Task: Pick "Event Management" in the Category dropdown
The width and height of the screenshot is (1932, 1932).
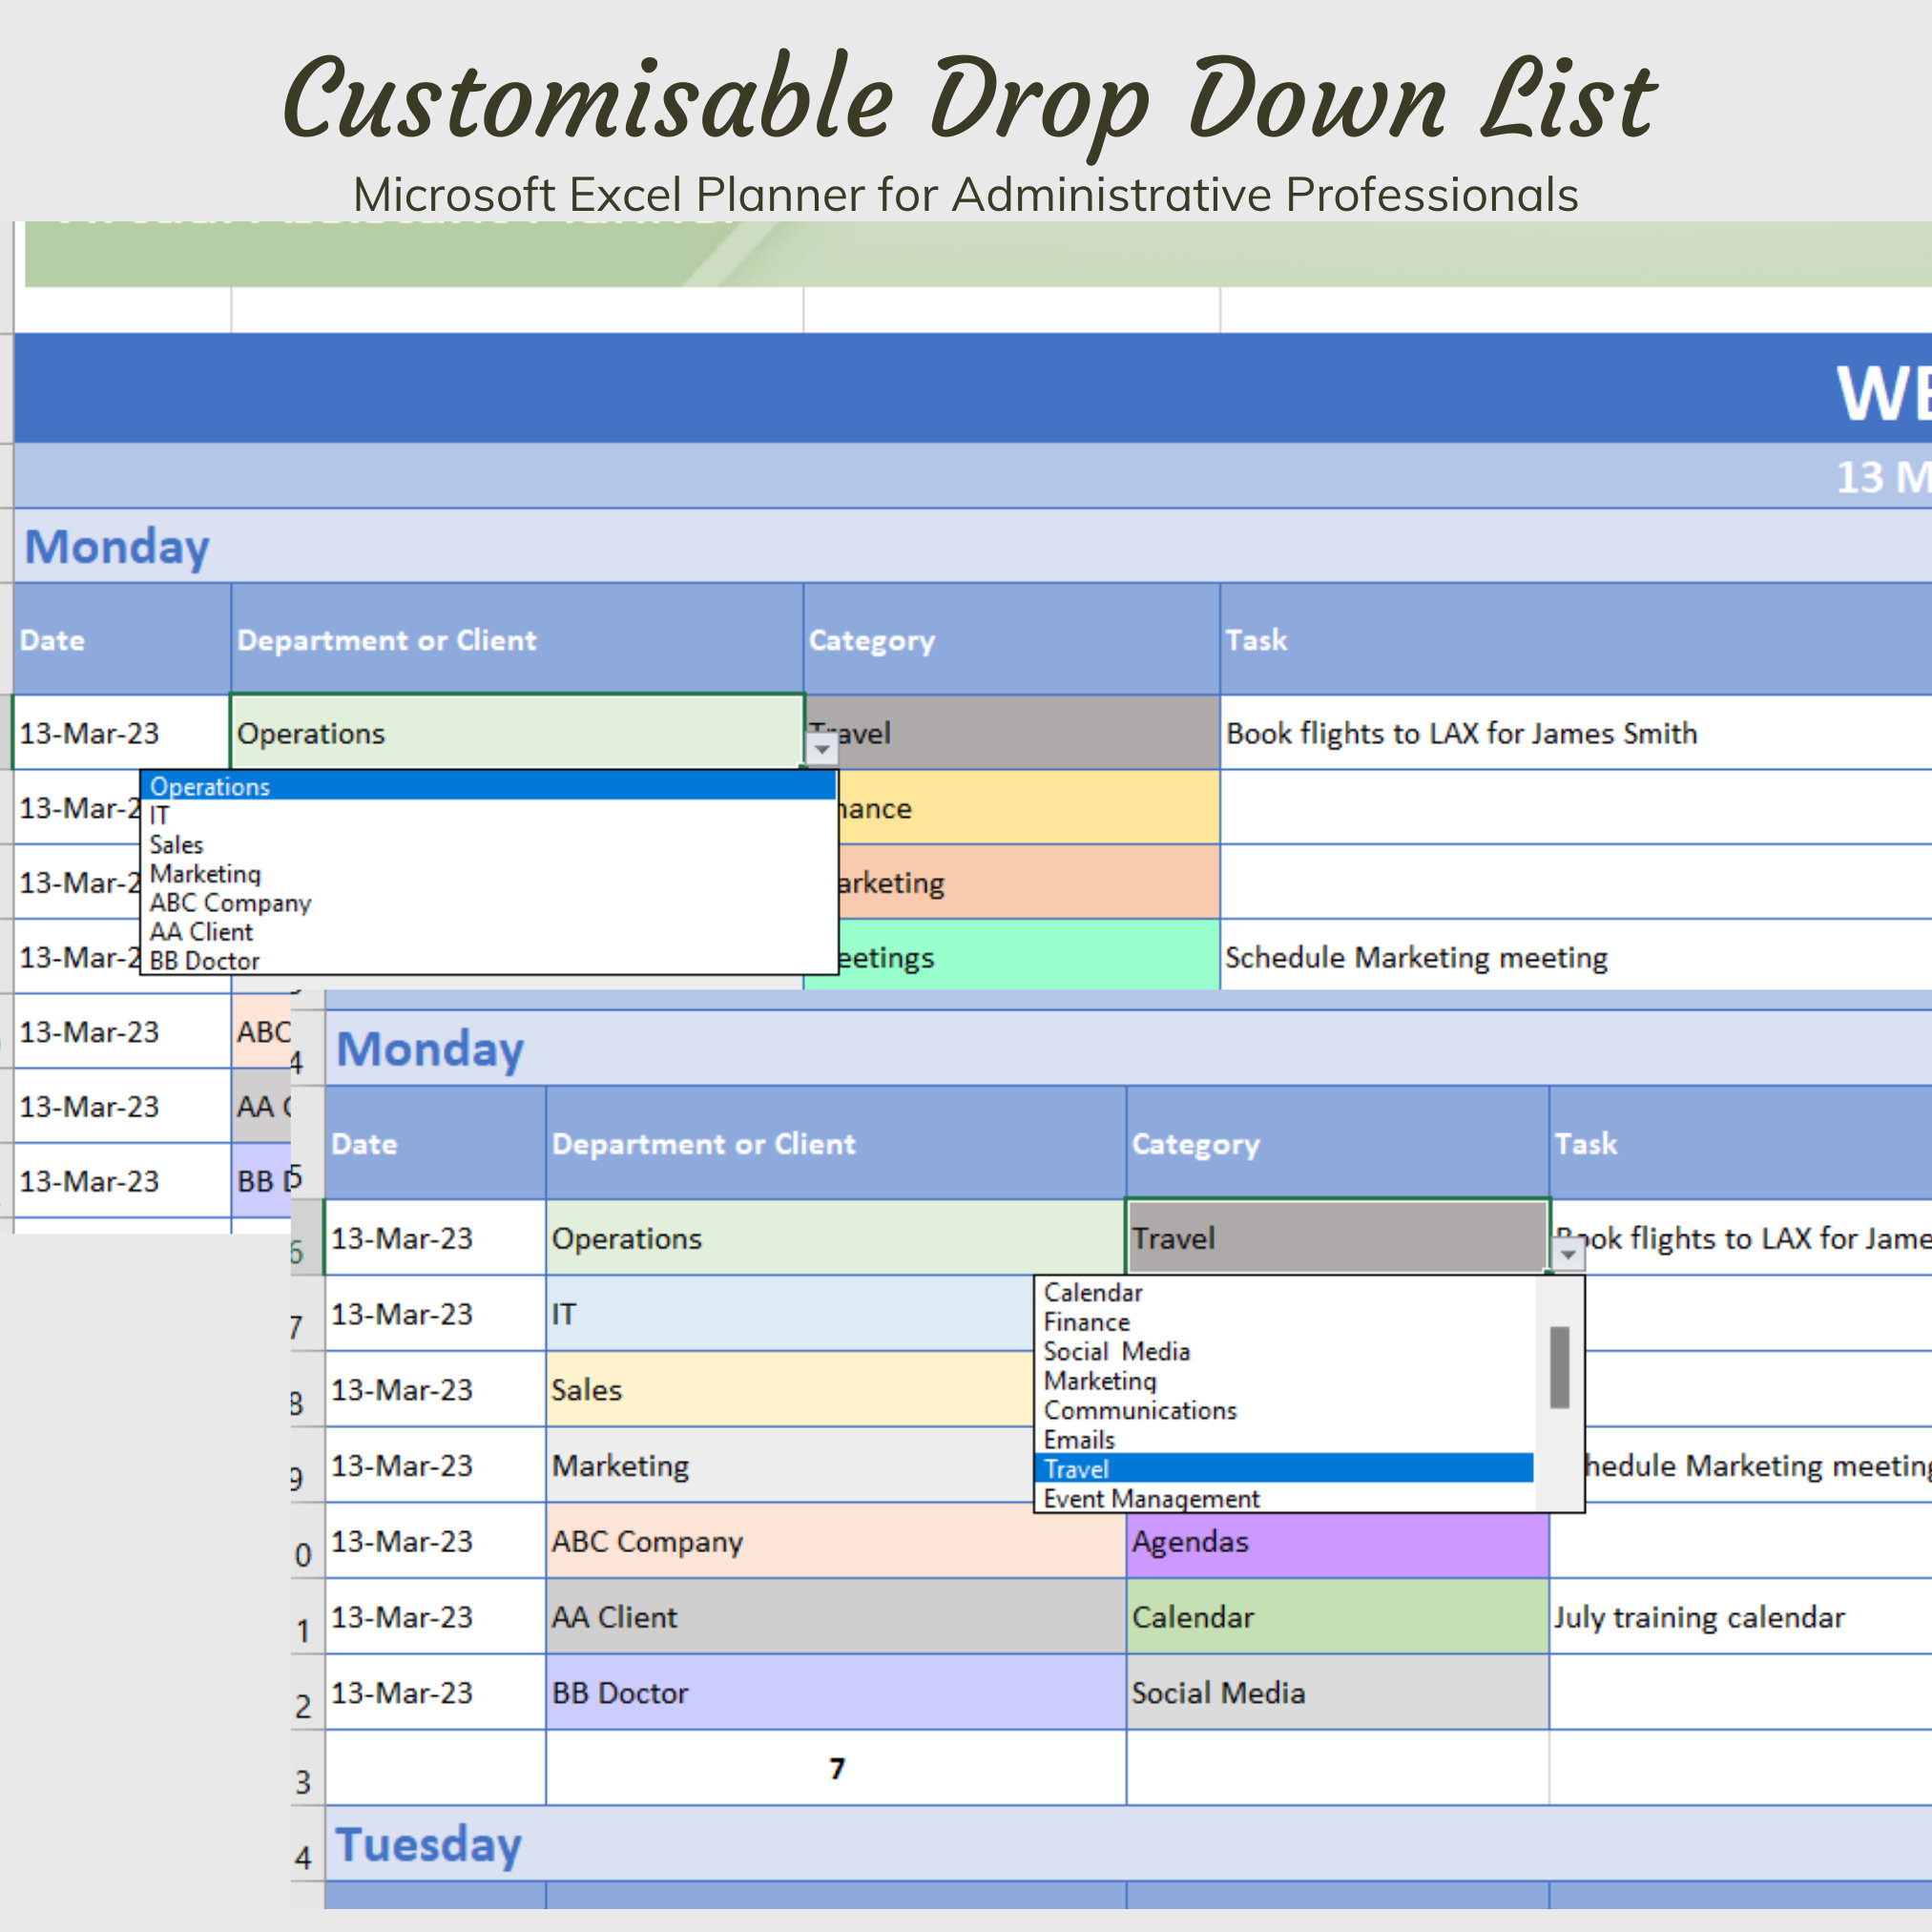Action: pyautogui.click(x=1151, y=1498)
